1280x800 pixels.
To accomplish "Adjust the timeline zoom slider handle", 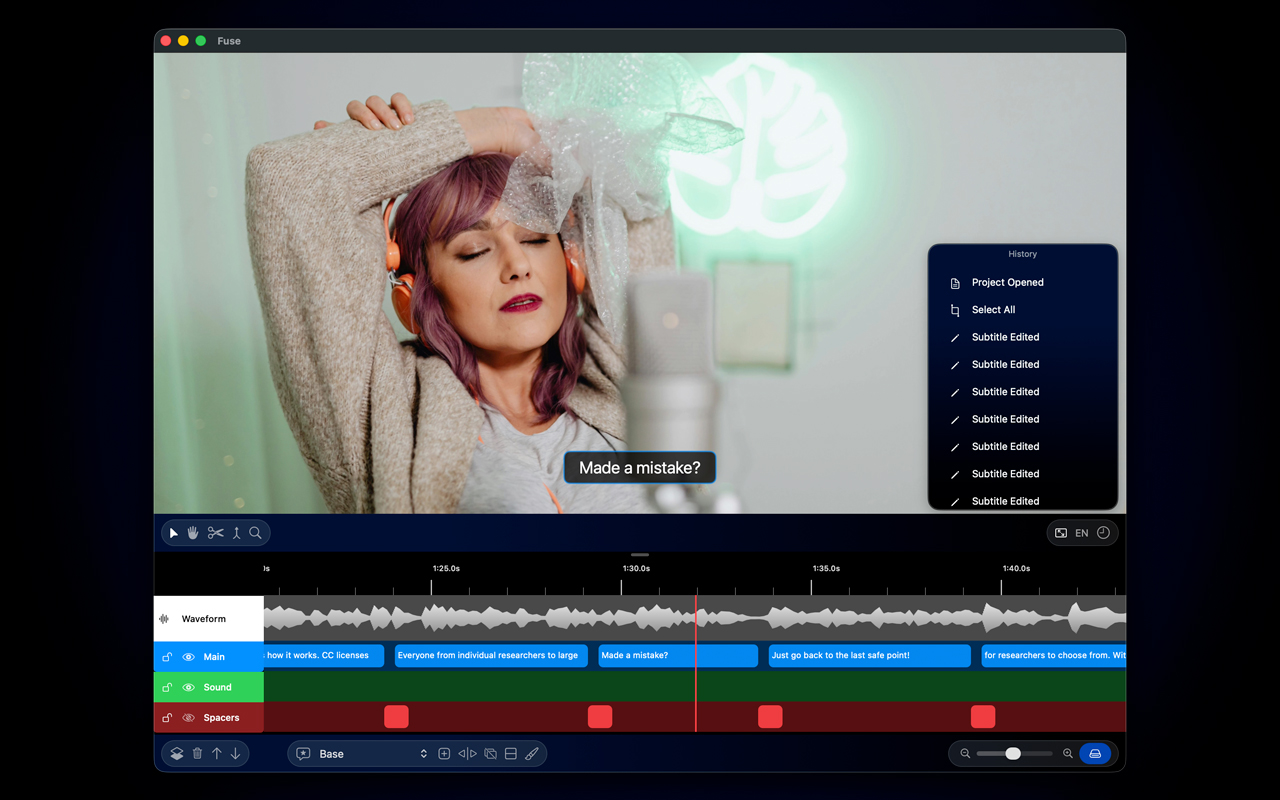I will pyautogui.click(x=1013, y=754).
